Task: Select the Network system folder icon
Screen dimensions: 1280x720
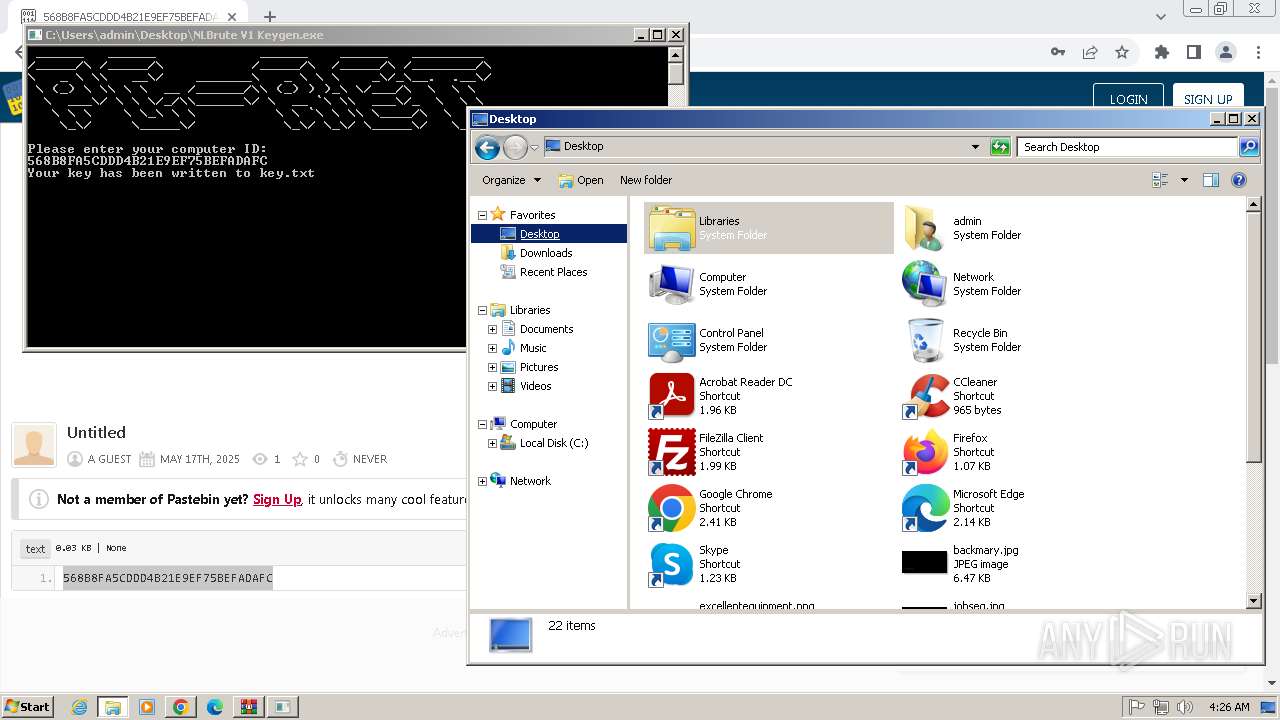Action: click(924, 284)
